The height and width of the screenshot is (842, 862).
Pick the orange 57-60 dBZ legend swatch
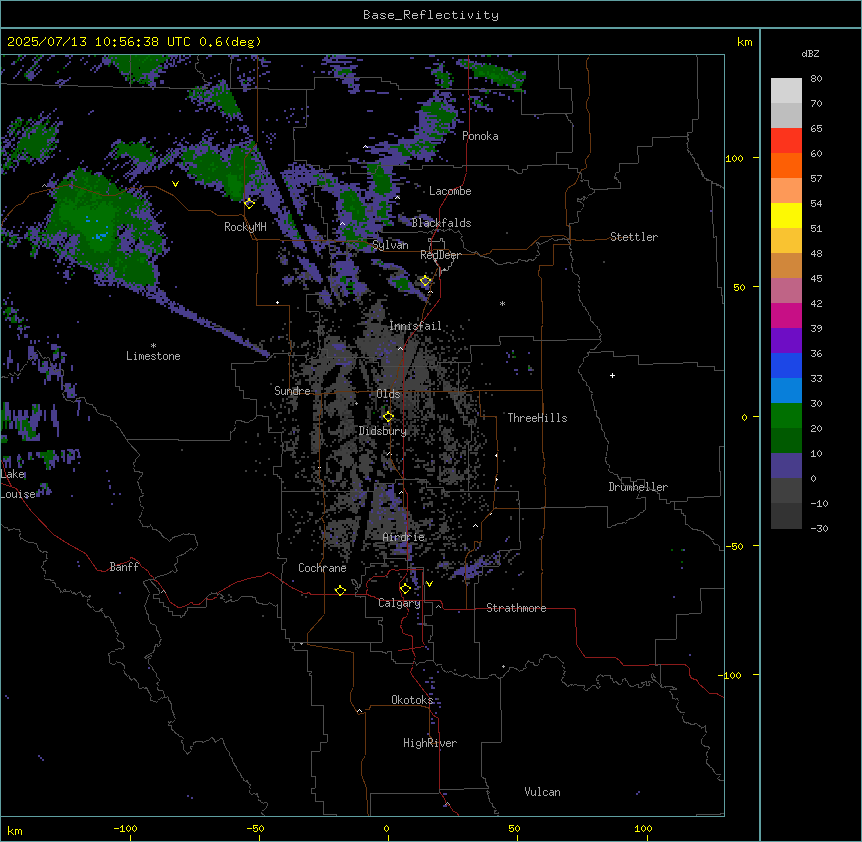pyautogui.click(x=786, y=165)
